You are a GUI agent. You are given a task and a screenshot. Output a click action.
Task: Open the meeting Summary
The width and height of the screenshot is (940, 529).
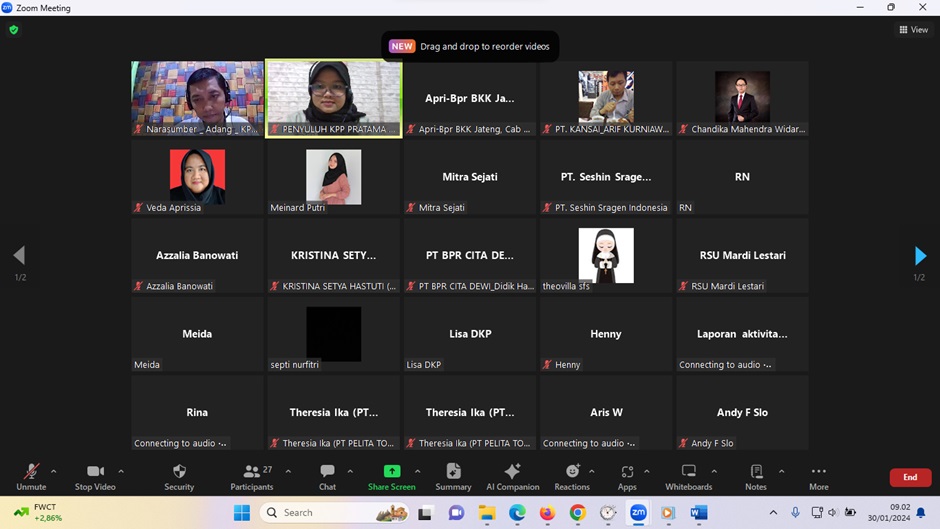[x=453, y=476]
